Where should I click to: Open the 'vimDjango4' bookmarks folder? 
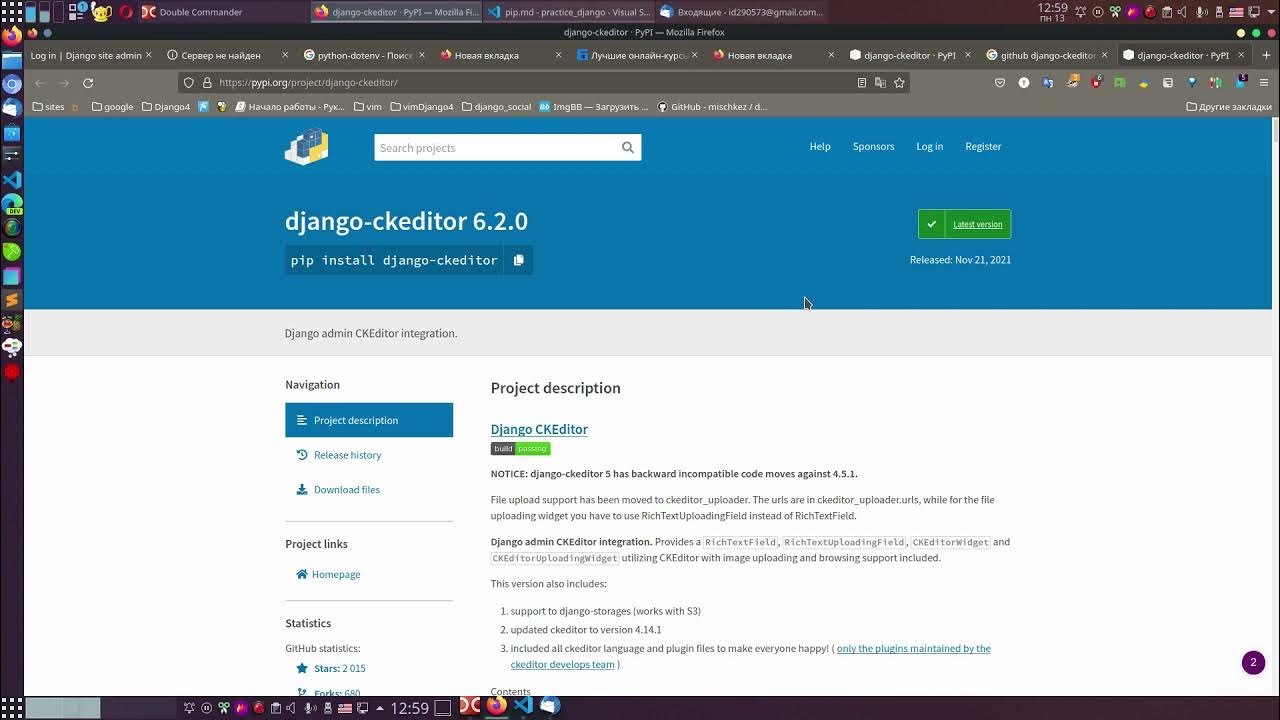tap(421, 106)
